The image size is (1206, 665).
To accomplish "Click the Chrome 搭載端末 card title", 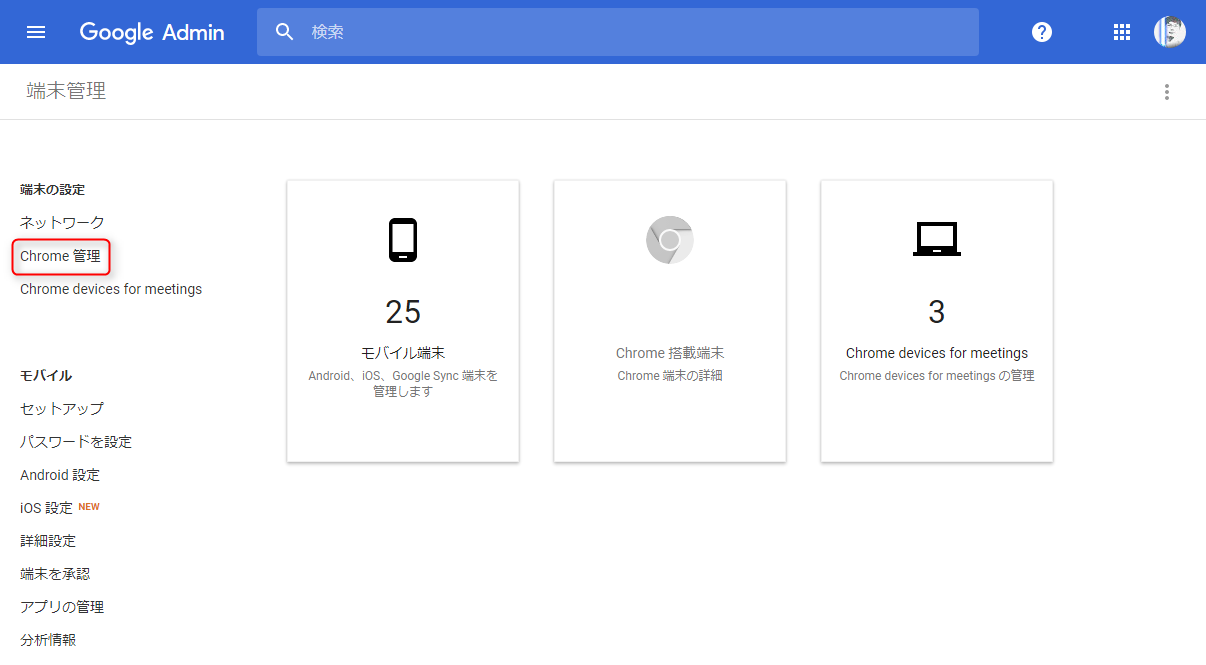I will 670,353.
